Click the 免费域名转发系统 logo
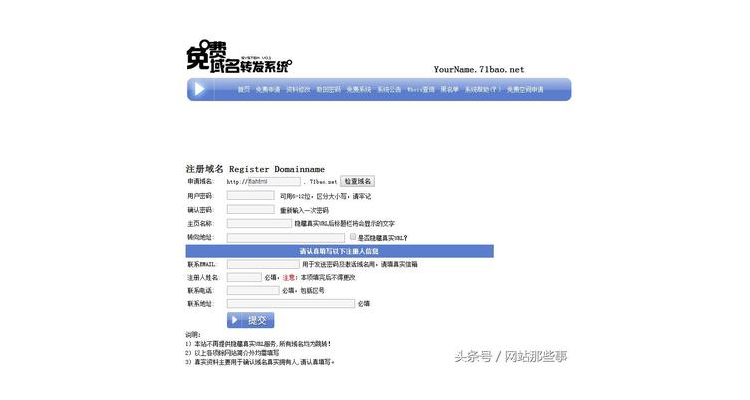Viewport: 750px width, 400px height. (x=239, y=56)
